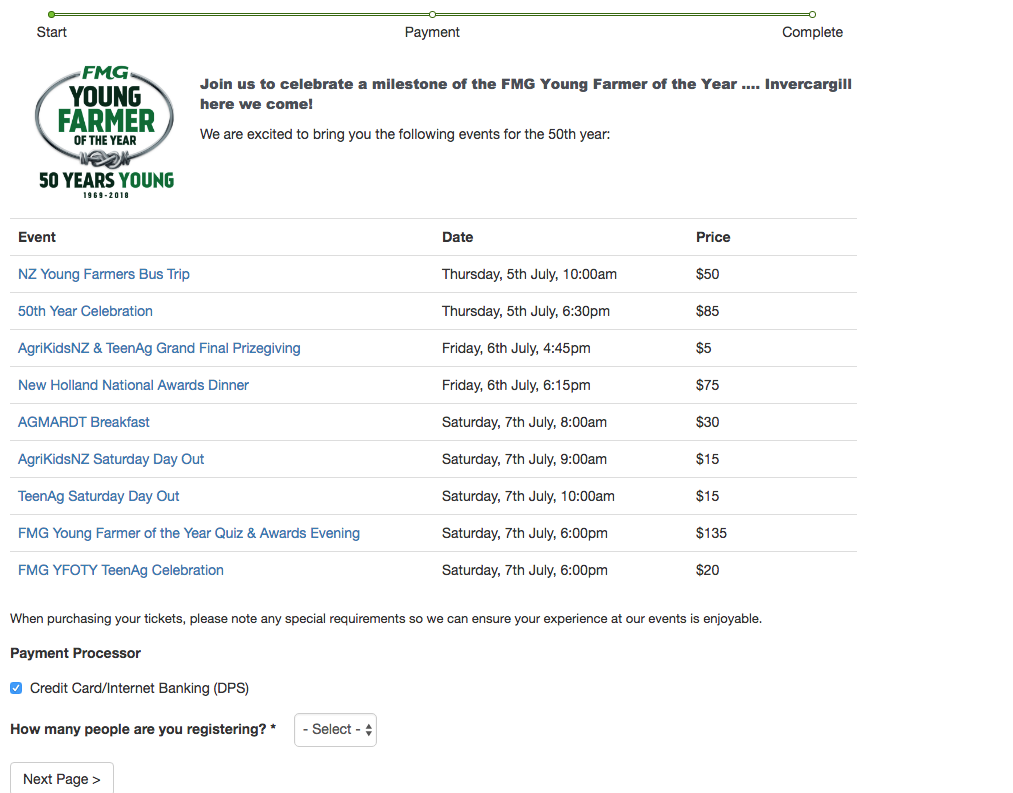Viewport: 1013px width, 793px height.
Task: Open AgriKidsNZ & TeenAg Grand Final Prizegiving
Action: 159,348
